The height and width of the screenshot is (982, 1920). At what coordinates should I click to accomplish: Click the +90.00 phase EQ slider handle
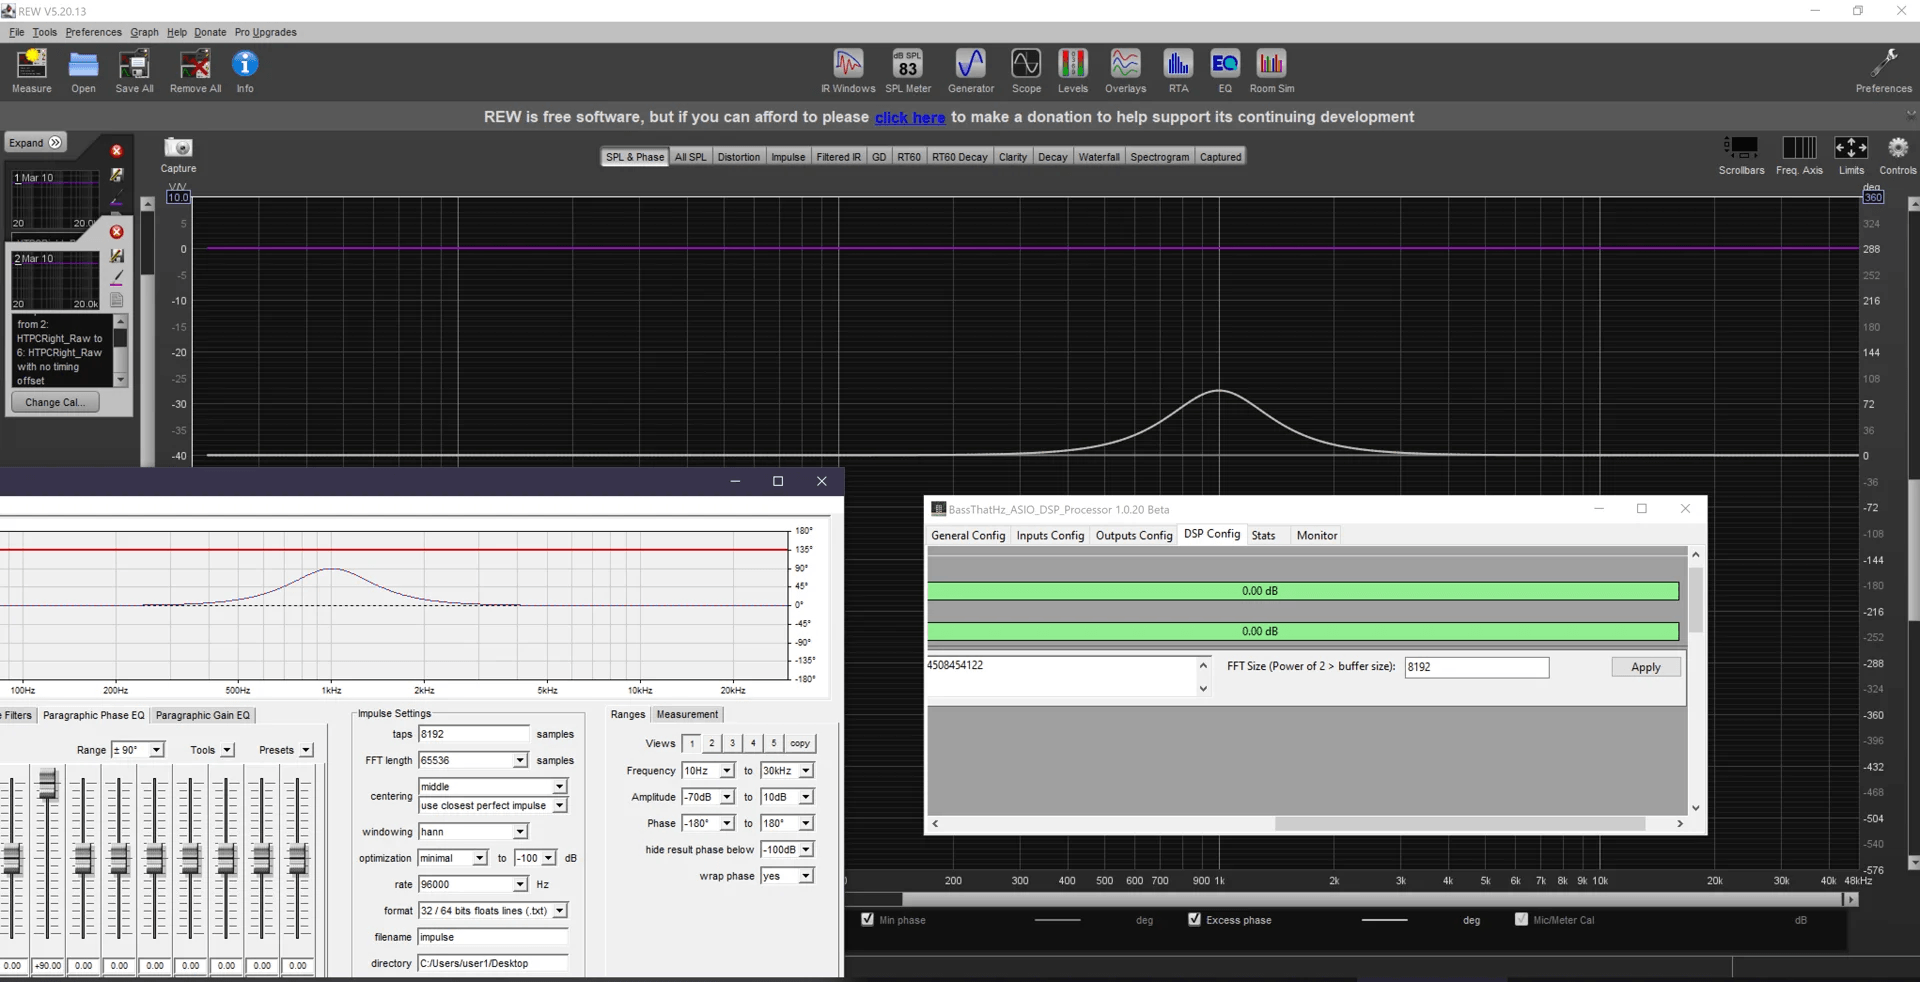tap(48, 783)
